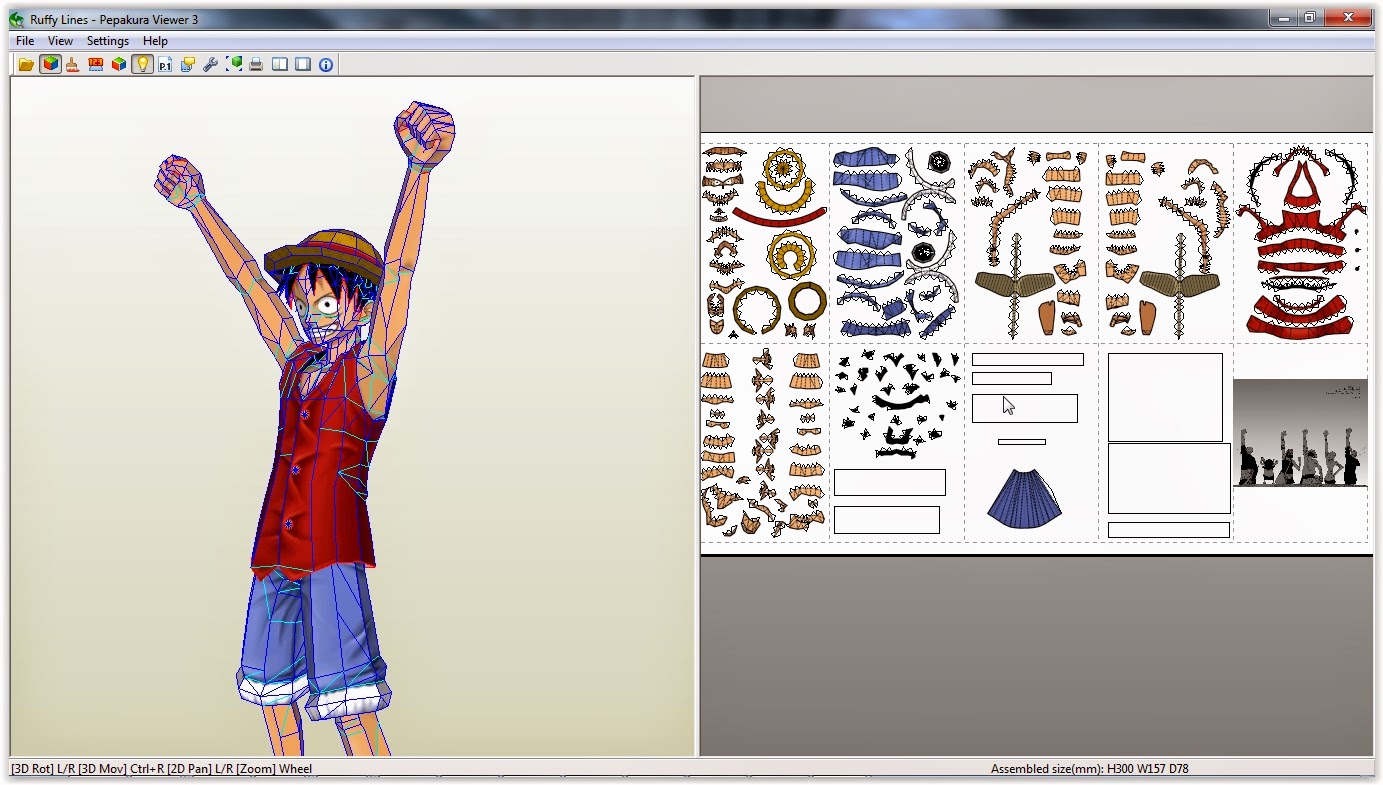Screen dimensions: 1383x785
Task: Open the File menu
Action: click(x=23, y=41)
